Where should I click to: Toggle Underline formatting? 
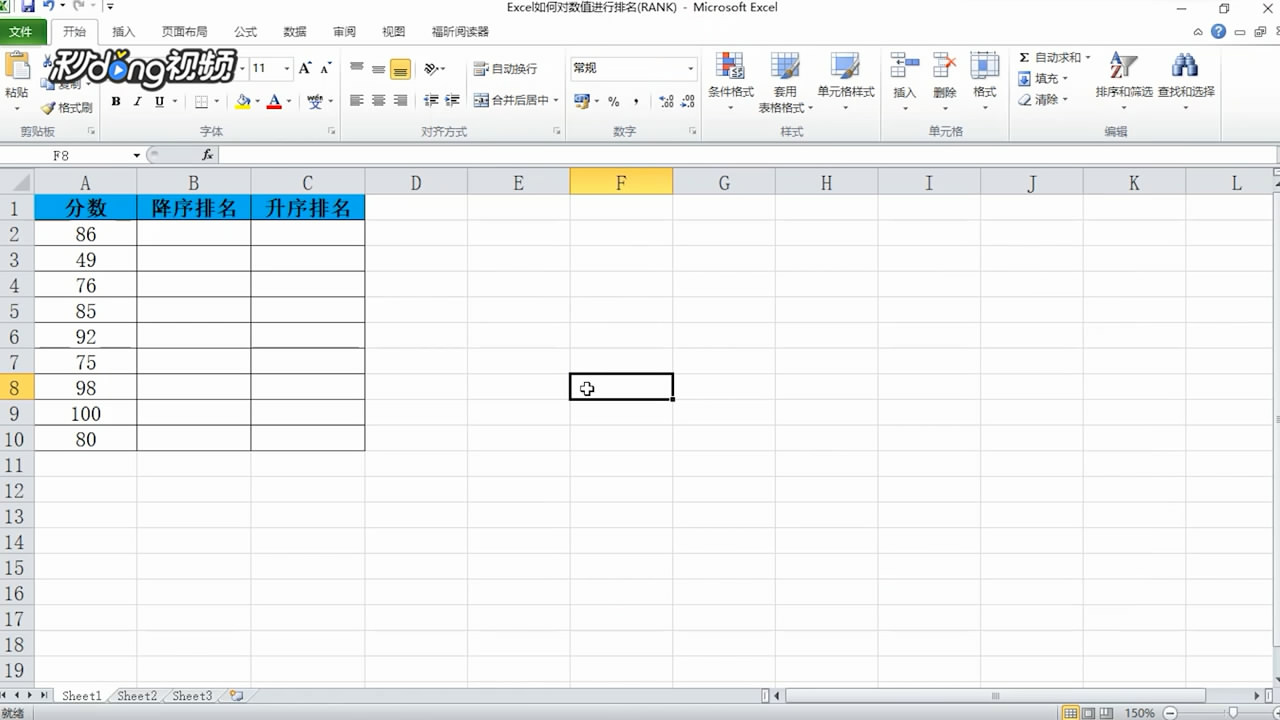tap(159, 101)
